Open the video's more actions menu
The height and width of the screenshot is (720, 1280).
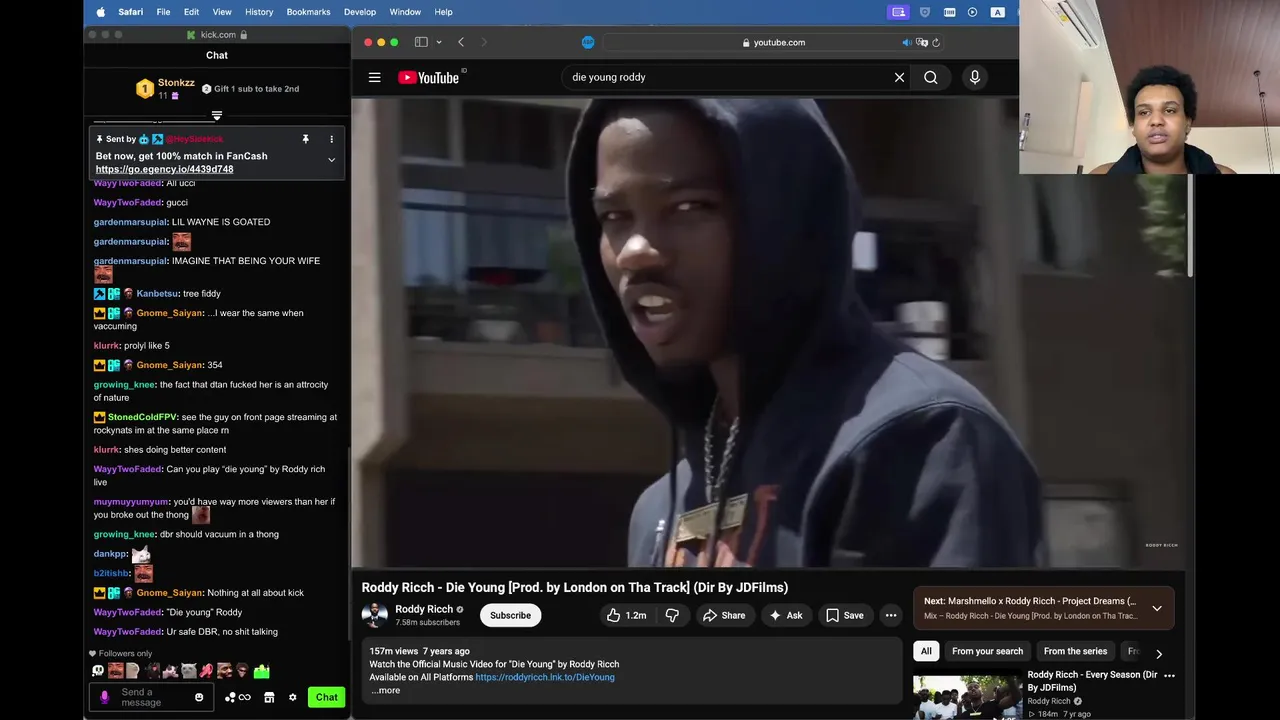891,615
